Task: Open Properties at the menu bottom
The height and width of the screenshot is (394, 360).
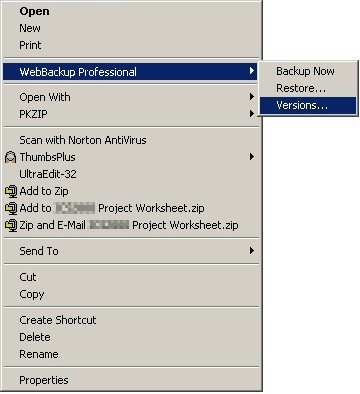Action: coord(131,380)
